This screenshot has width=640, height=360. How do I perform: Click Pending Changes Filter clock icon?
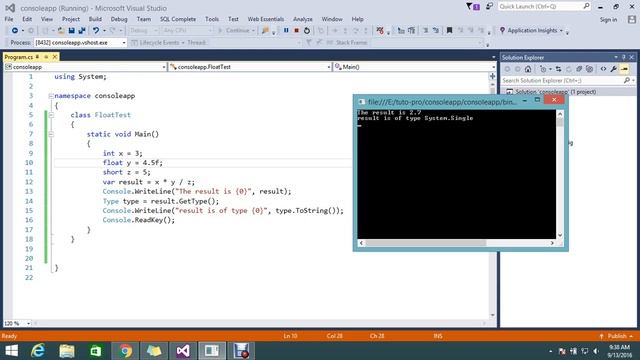[x=543, y=69]
